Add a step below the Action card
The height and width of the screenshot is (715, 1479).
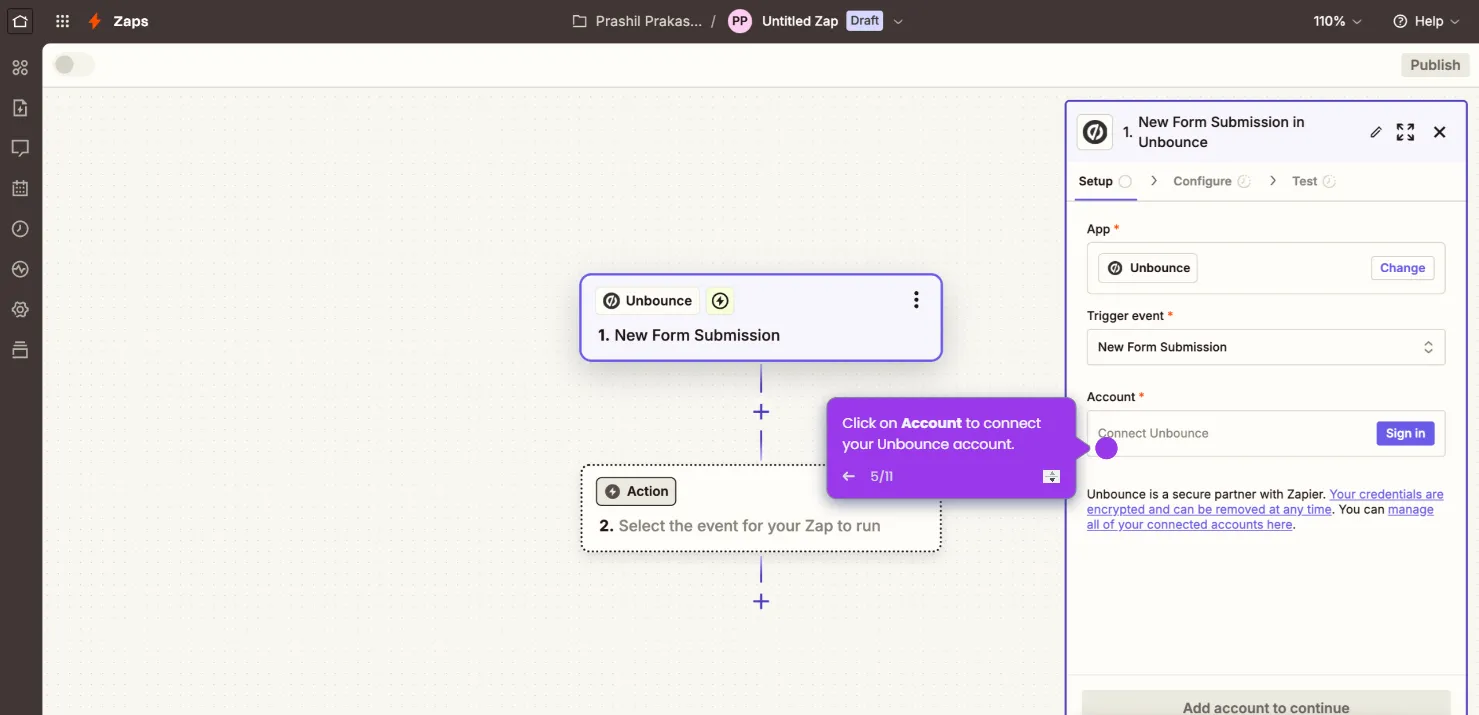(761, 601)
